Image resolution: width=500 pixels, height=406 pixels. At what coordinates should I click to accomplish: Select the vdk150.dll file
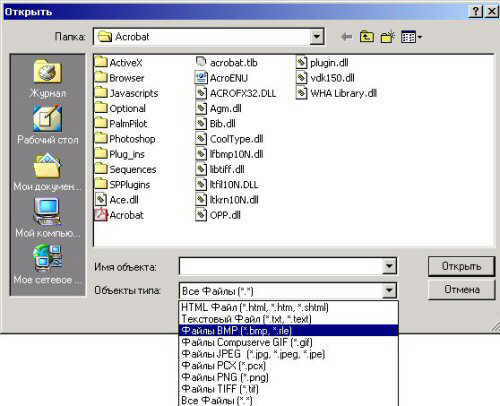tap(325, 78)
